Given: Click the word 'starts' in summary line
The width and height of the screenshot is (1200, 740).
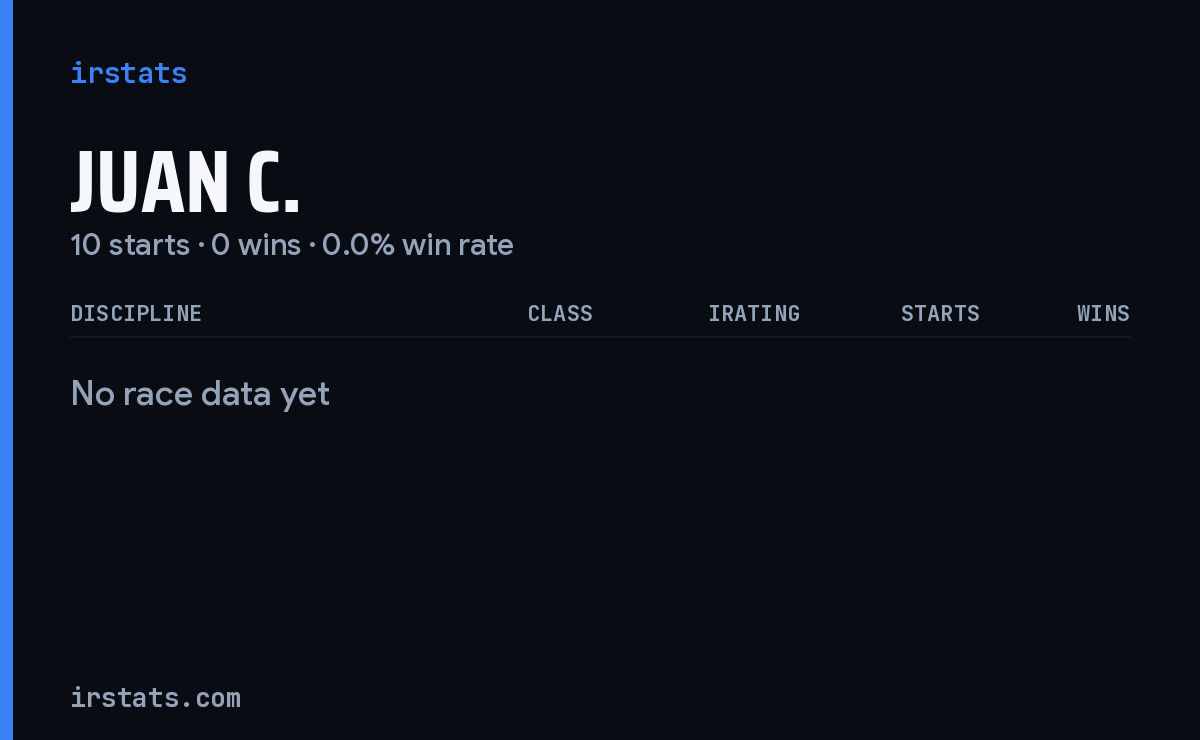Looking at the screenshot, I should [x=149, y=245].
